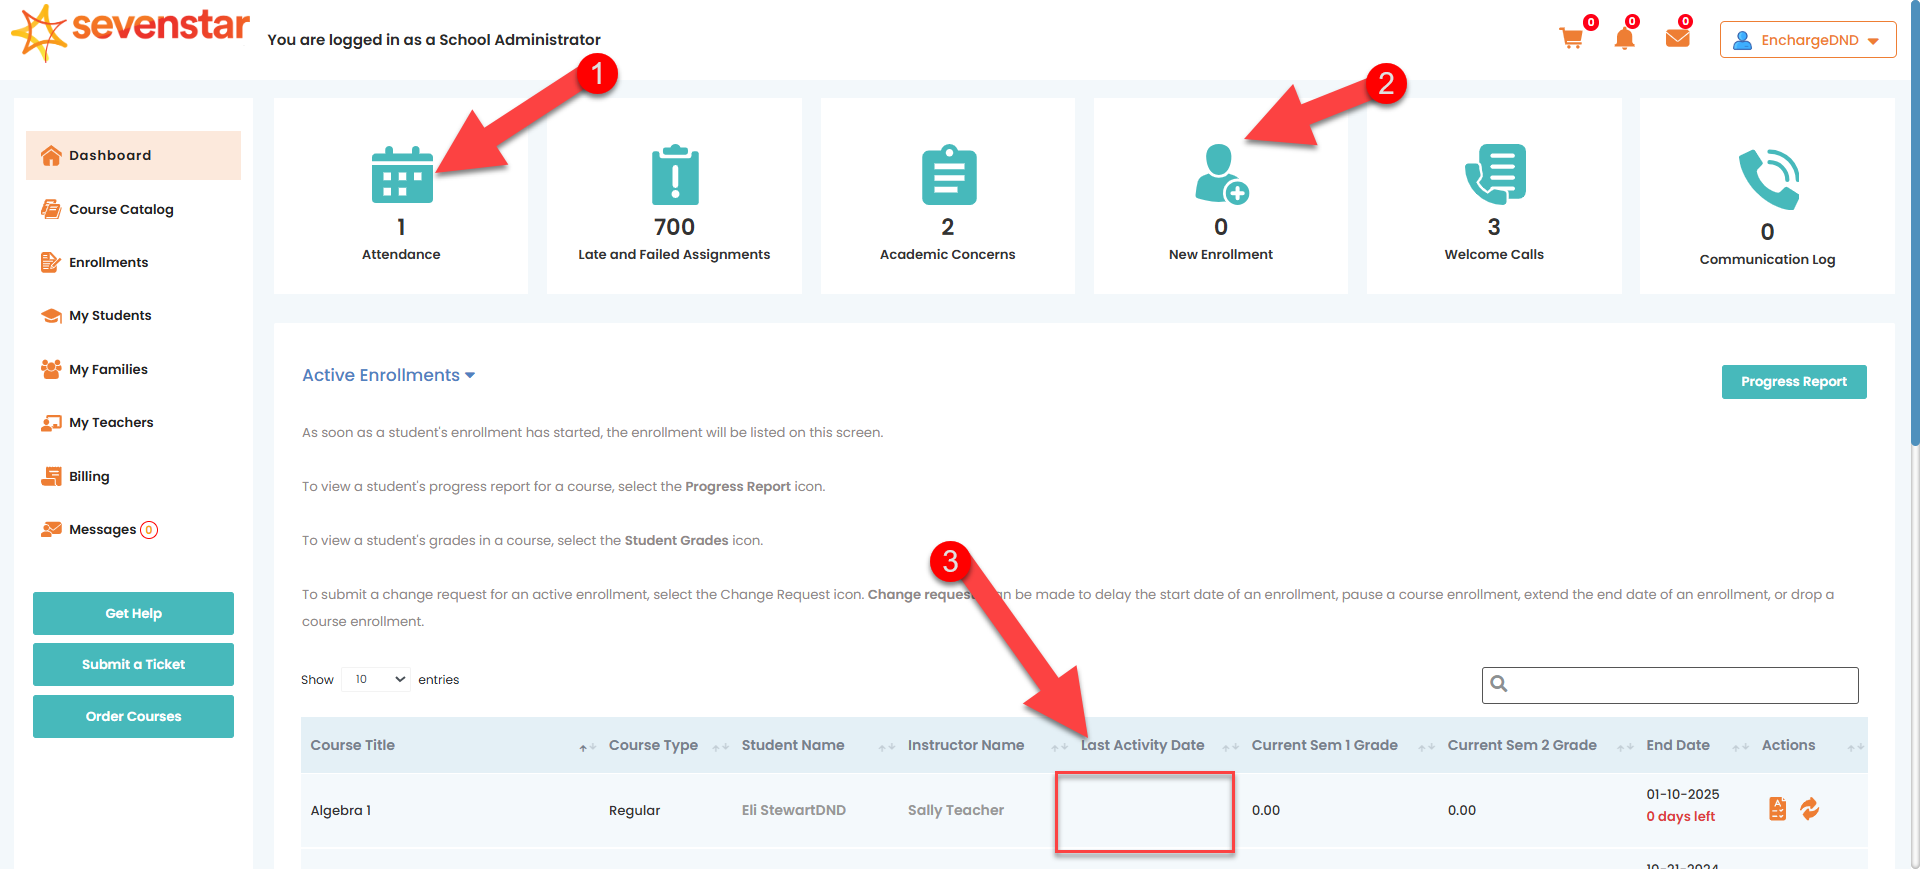Open the Welcome Calls icon
Image resolution: width=1920 pixels, height=869 pixels.
point(1494,175)
